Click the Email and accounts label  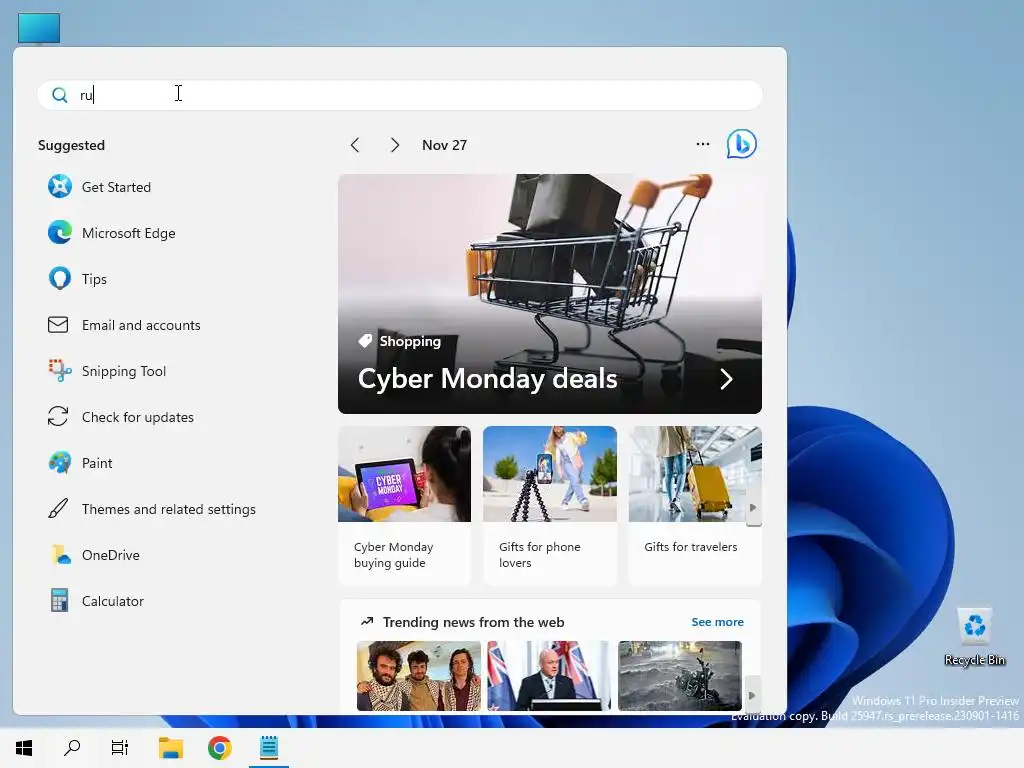pyautogui.click(x=141, y=325)
